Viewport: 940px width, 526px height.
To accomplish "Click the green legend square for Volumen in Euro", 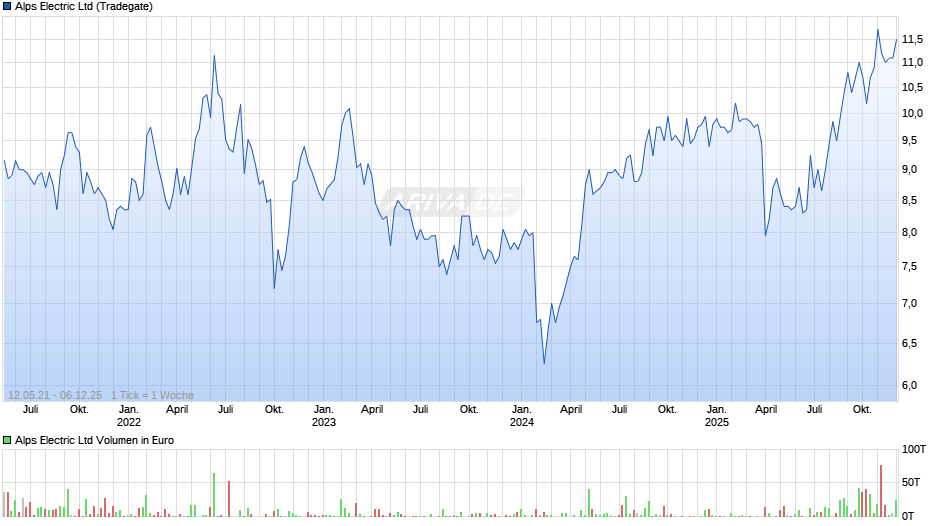I will click(x=7, y=440).
